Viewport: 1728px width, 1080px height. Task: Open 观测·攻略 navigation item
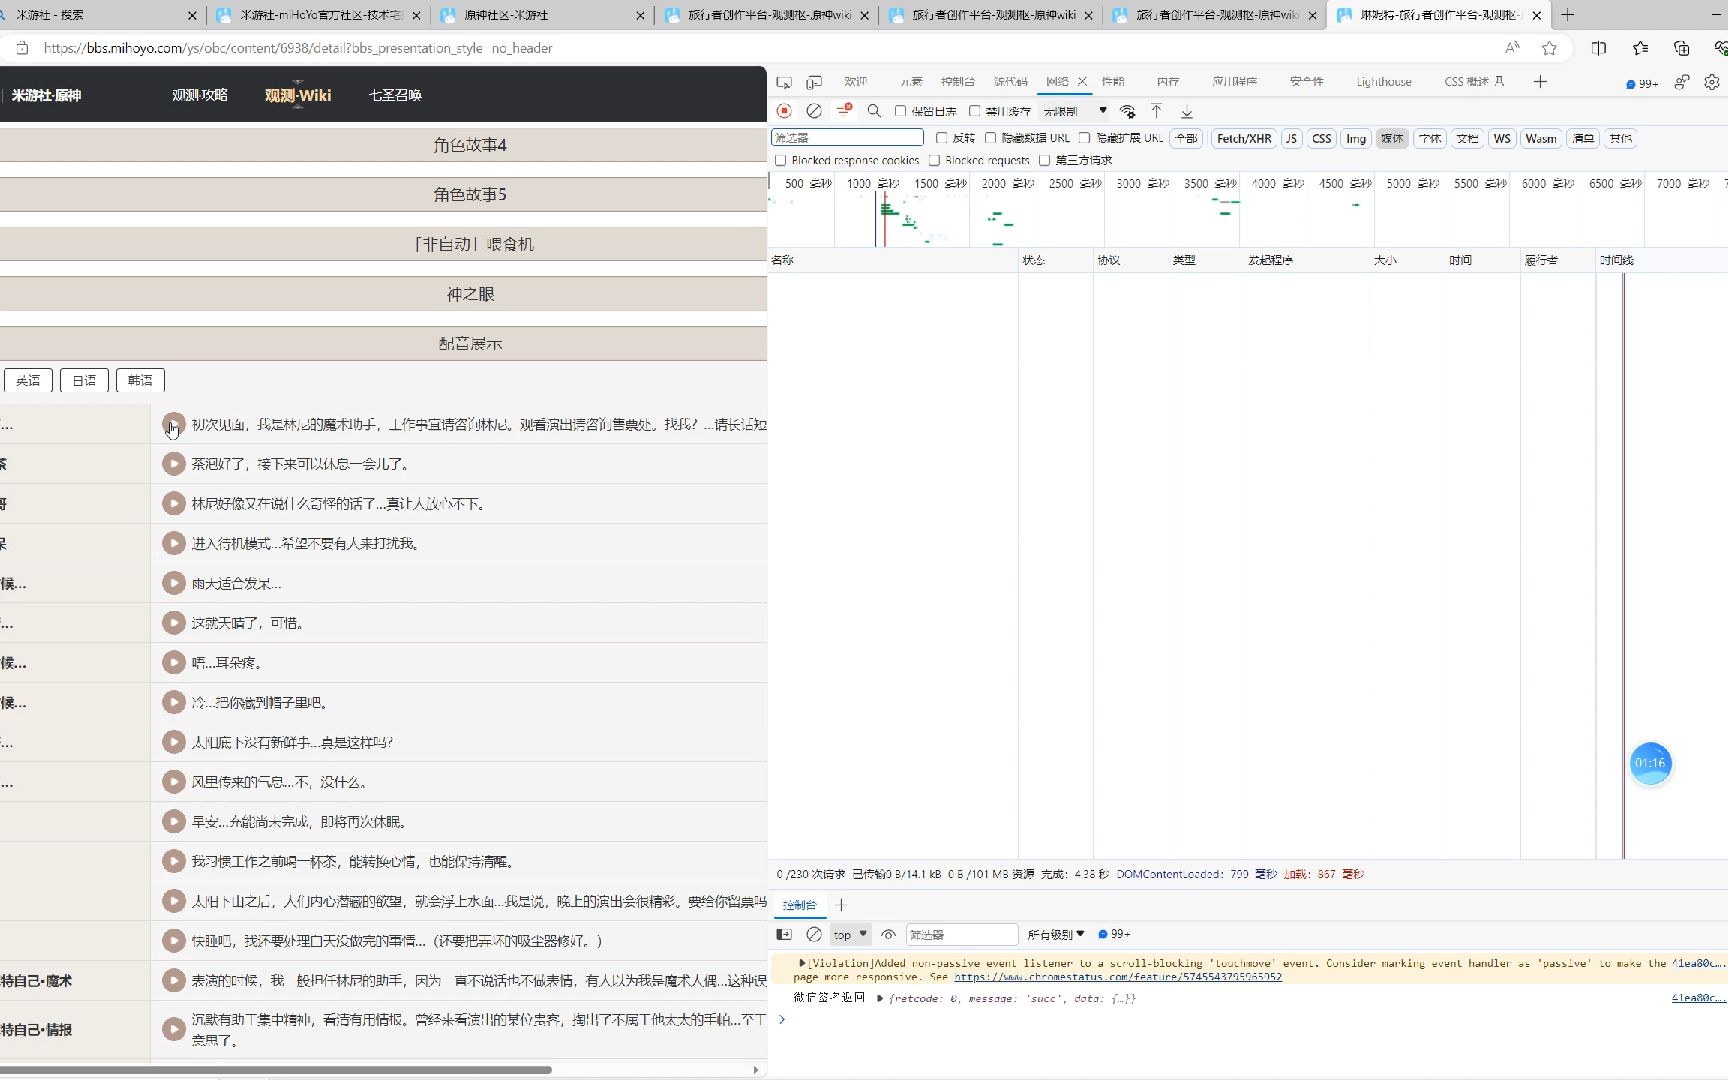click(x=200, y=95)
